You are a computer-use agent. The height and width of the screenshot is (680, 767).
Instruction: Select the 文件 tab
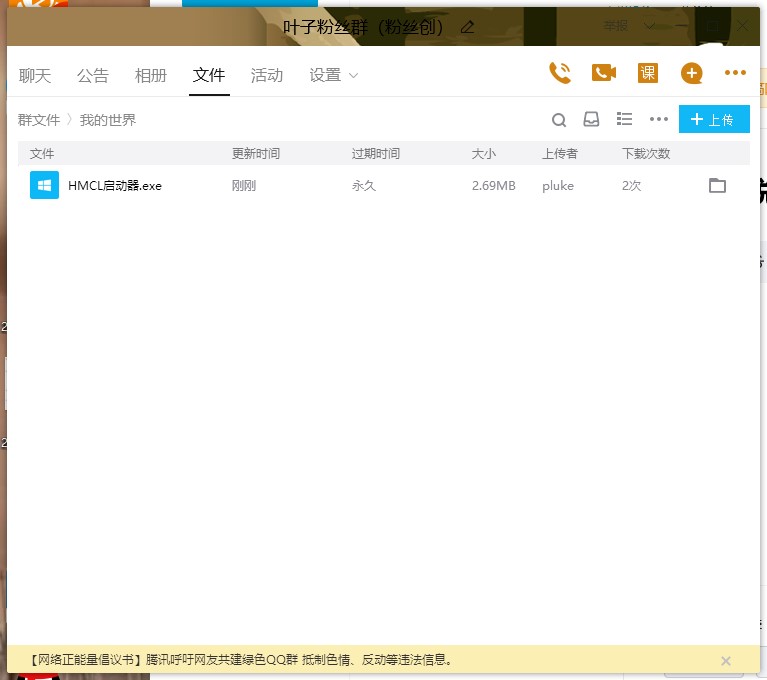pyautogui.click(x=209, y=75)
